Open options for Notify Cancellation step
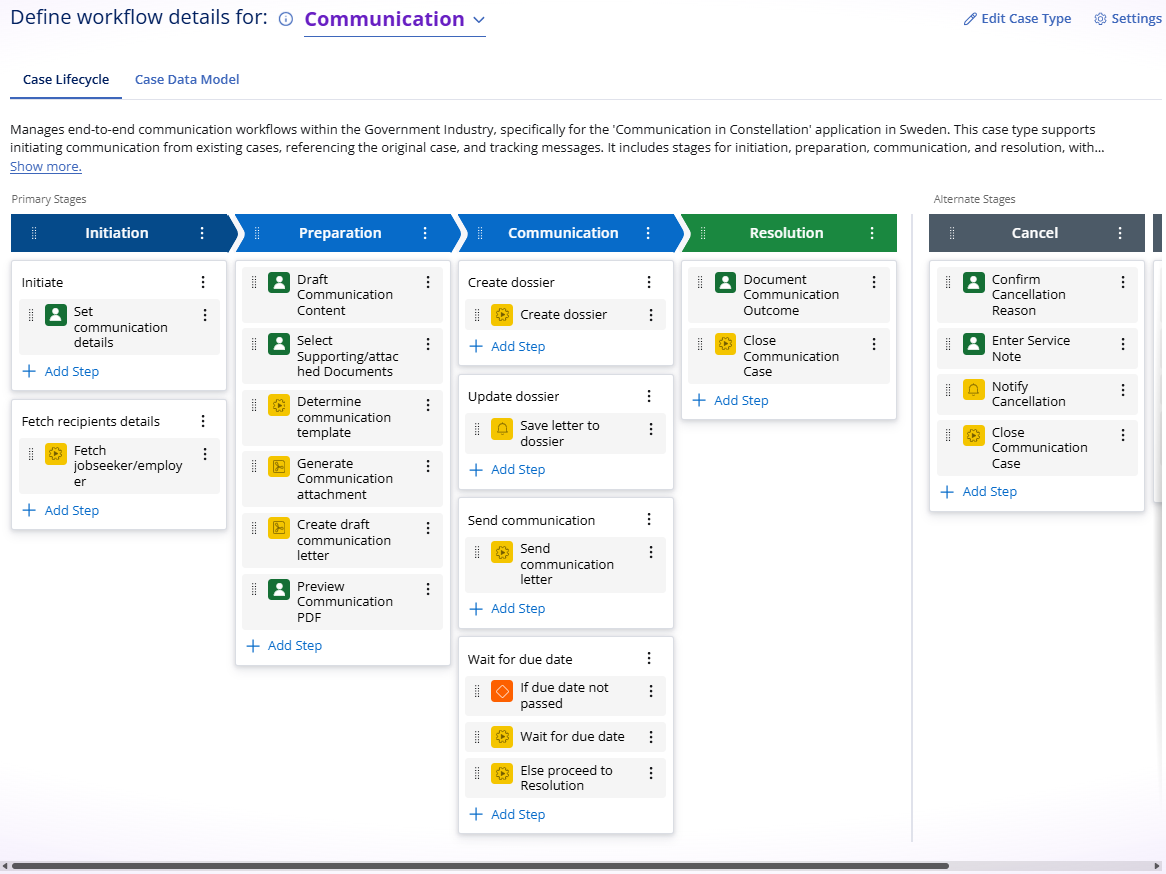1166x874 pixels. 1122,390
